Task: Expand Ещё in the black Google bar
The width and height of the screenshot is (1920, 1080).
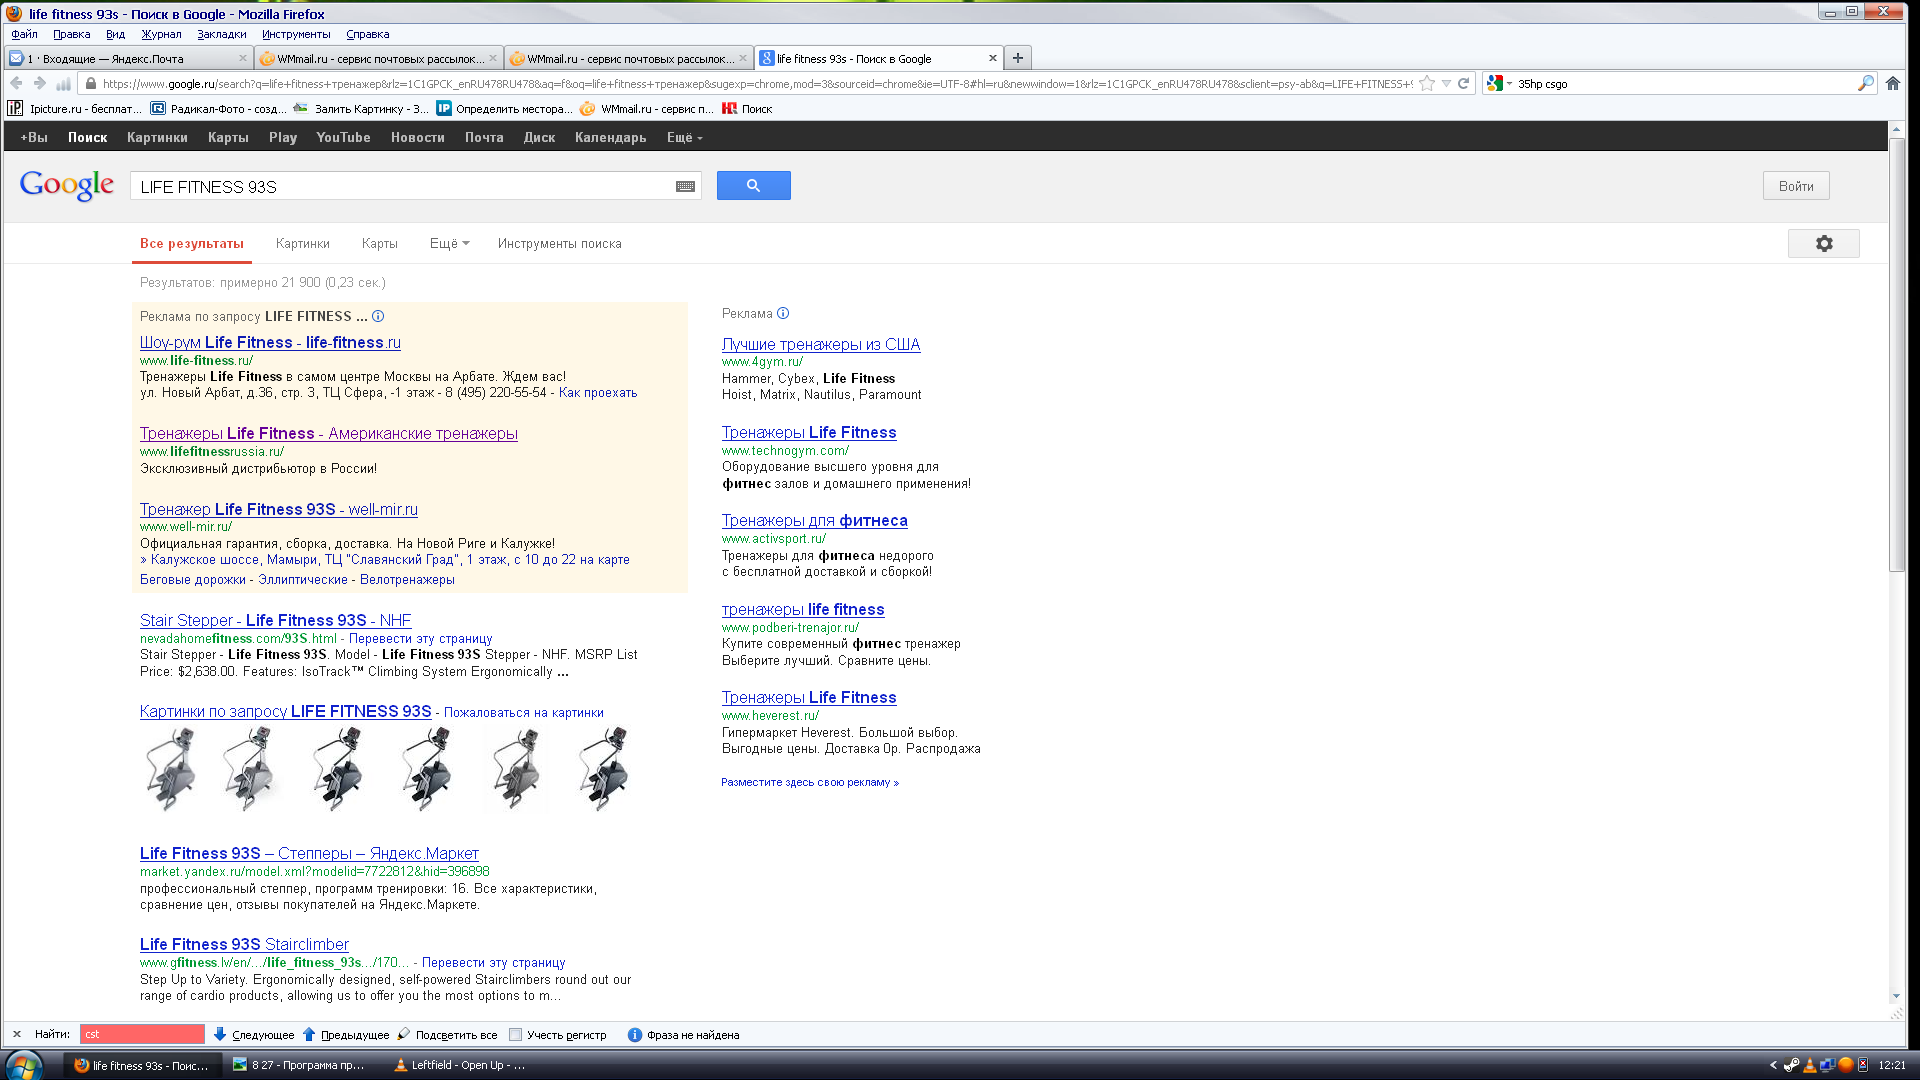Action: coord(684,138)
